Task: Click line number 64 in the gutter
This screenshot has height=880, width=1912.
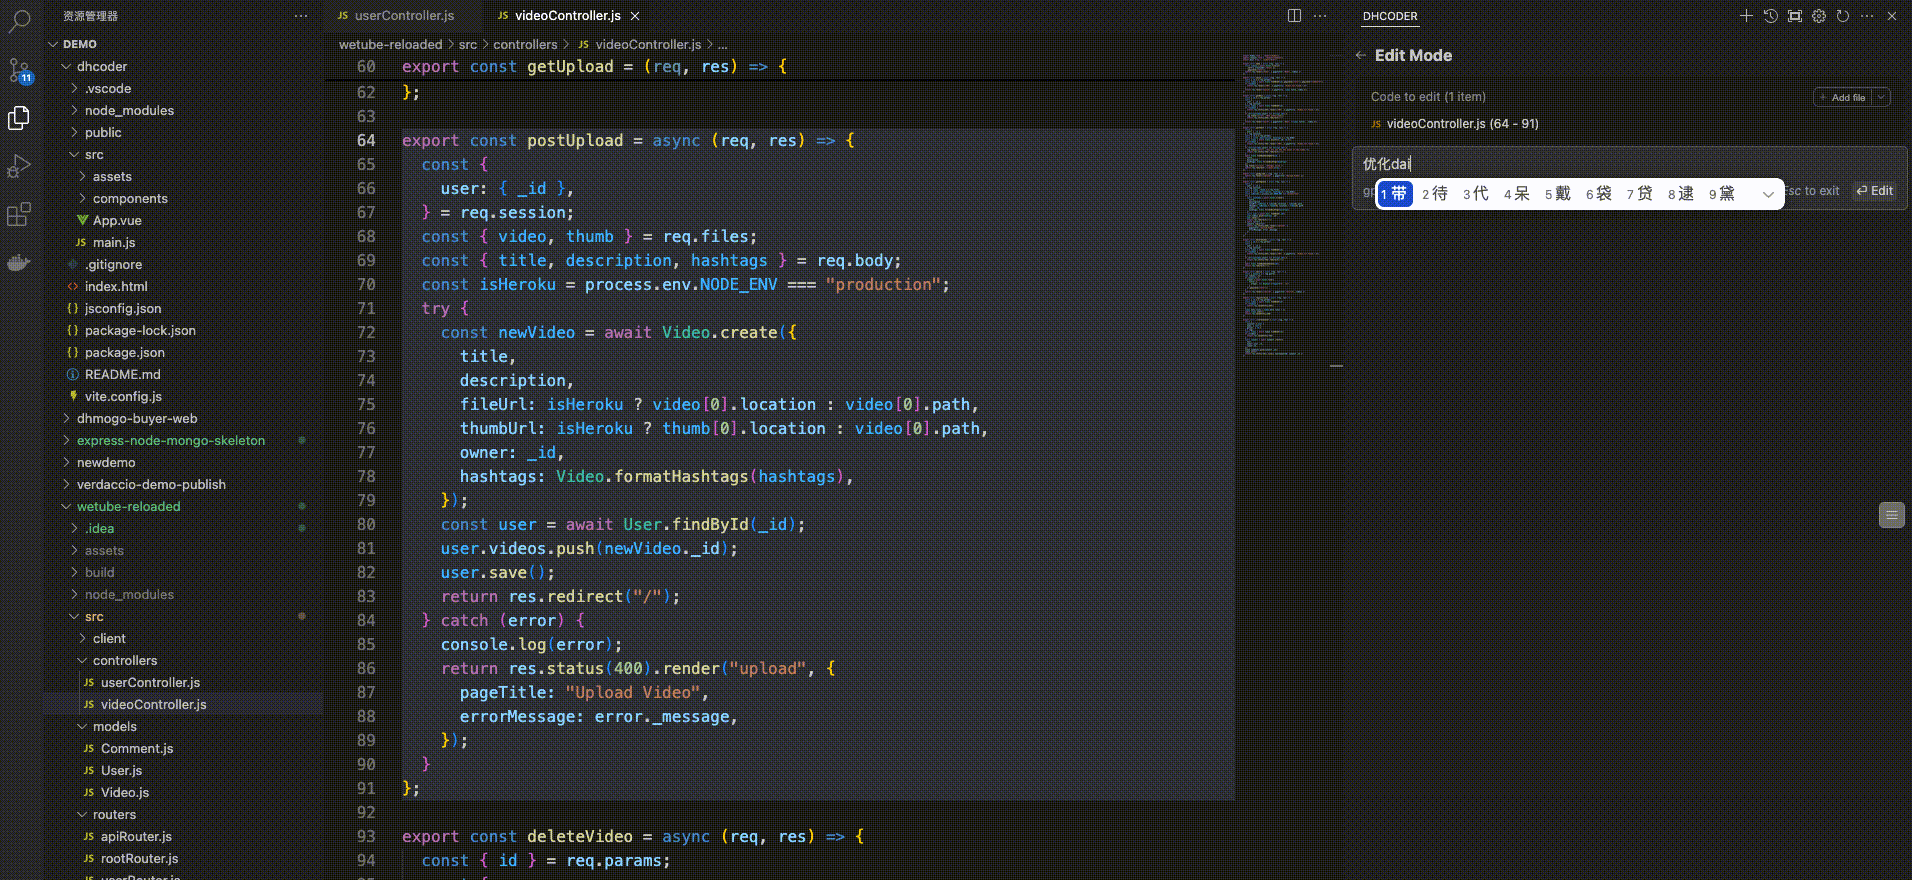Action: (366, 140)
